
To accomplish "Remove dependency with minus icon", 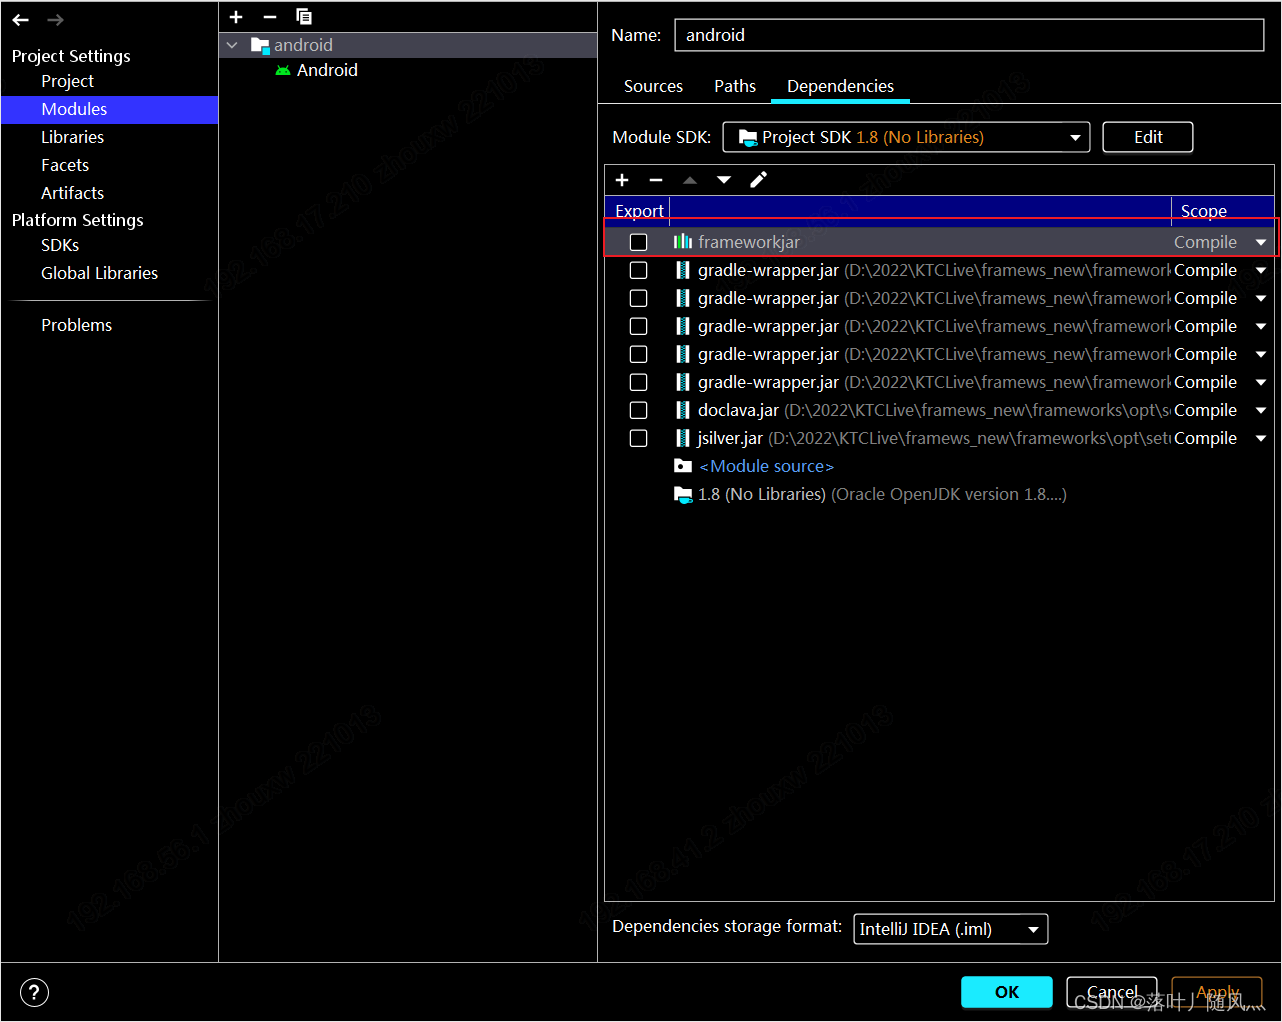I will [656, 180].
